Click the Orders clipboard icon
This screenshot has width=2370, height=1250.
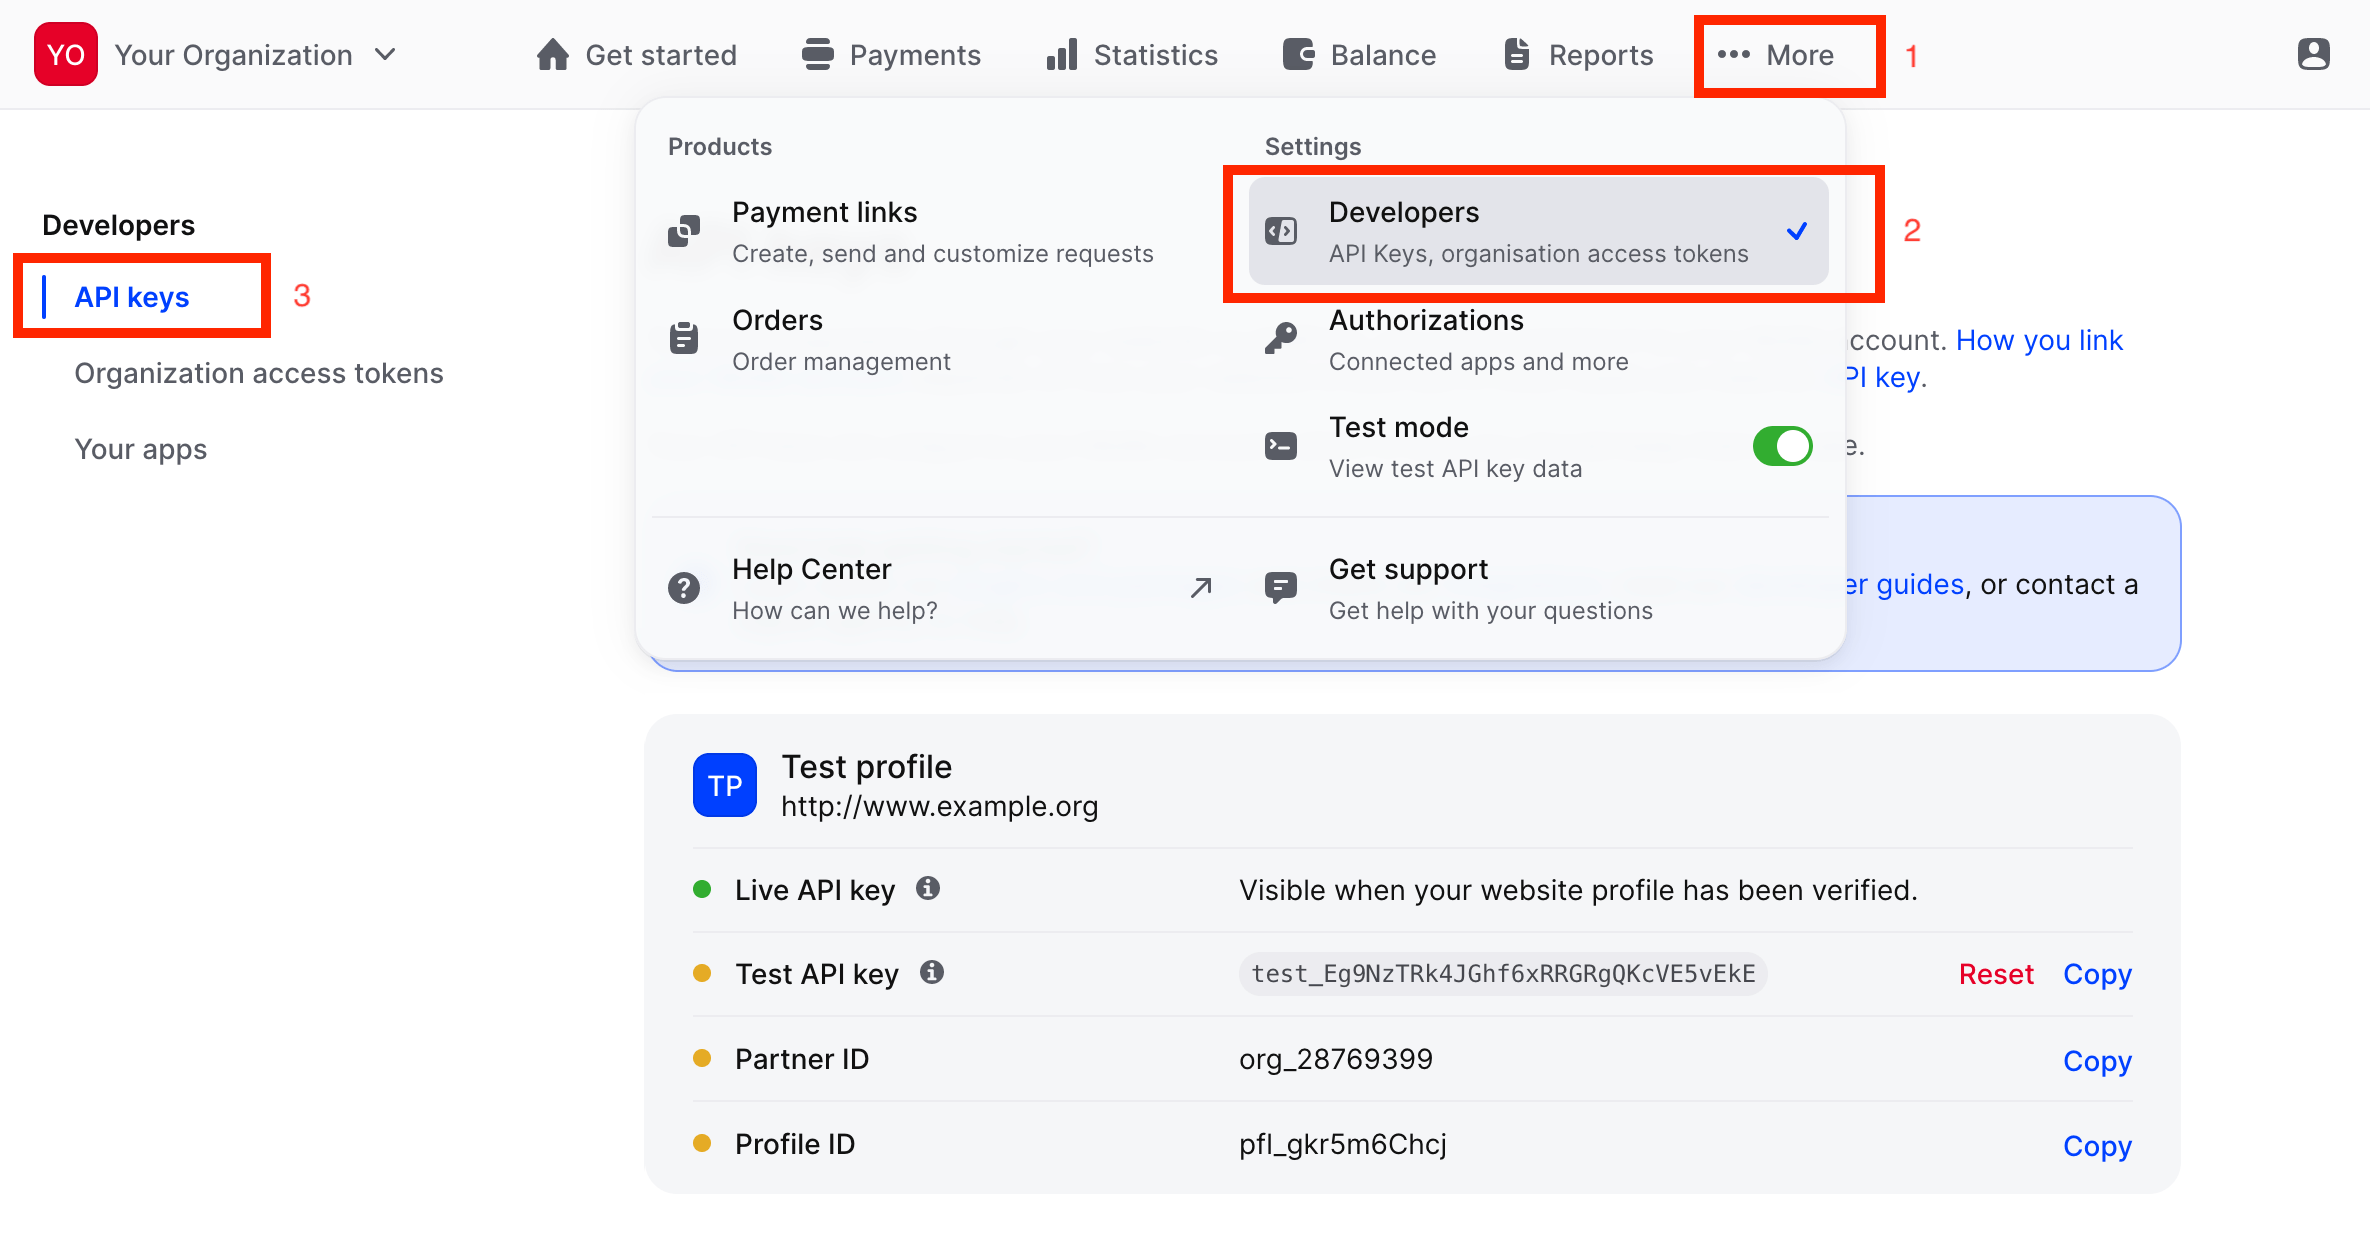pyautogui.click(x=684, y=339)
